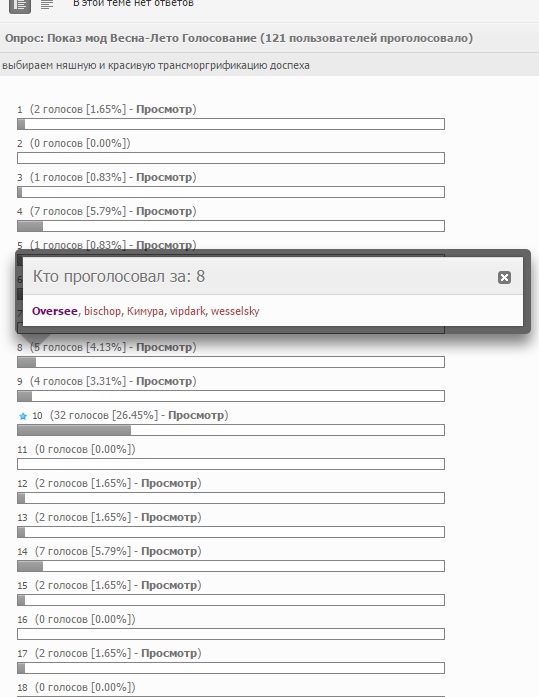Image resolution: width=539 pixels, height=697 pixels.
Task: View voters for option 14
Action: (170, 551)
